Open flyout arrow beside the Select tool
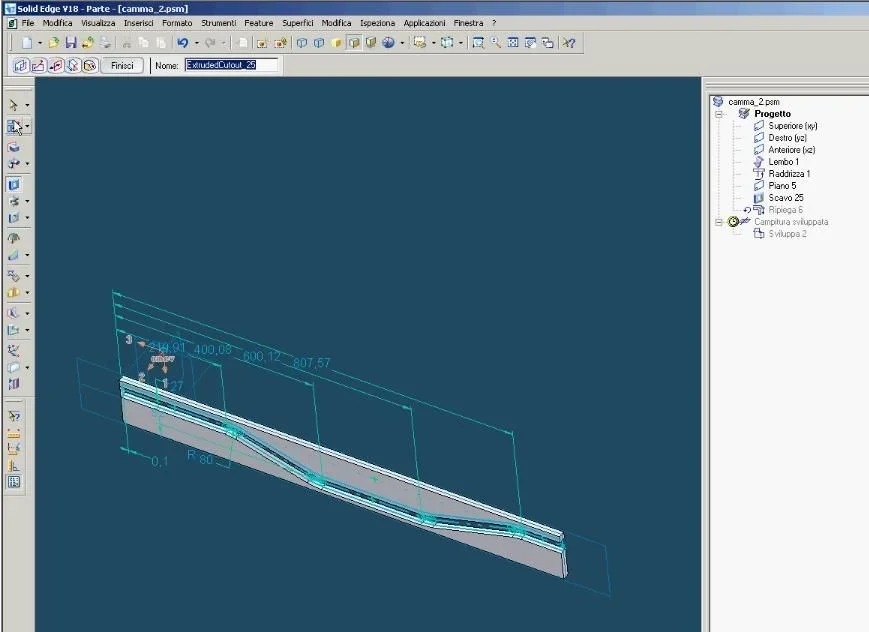 pyautogui.click(x=27, y=105)
